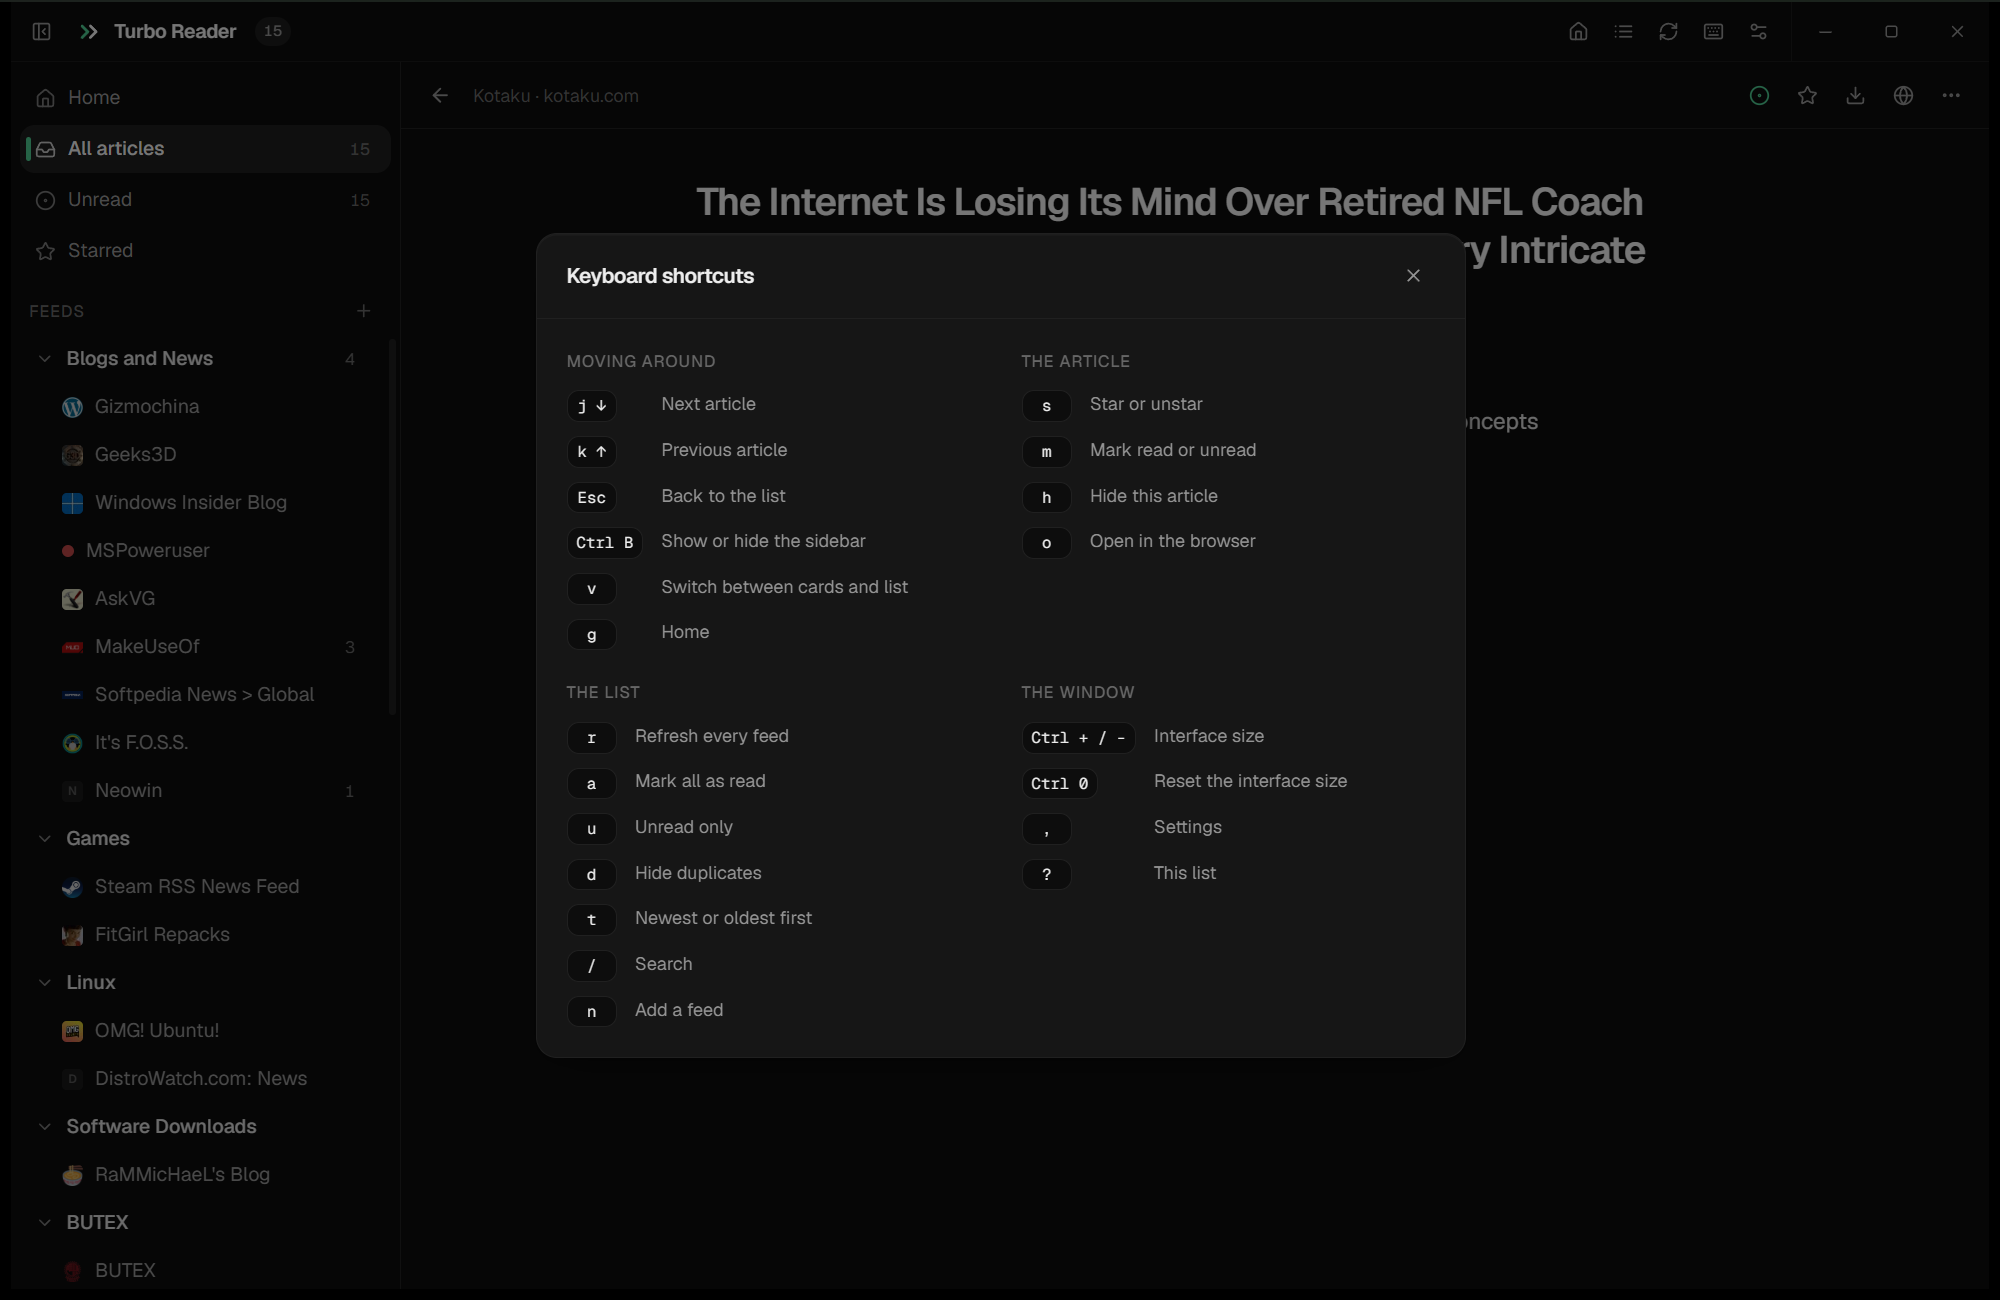The width and height of the screenshot is (2000, 1300).
Task: Open Starred articles
Action: (205, 250)
